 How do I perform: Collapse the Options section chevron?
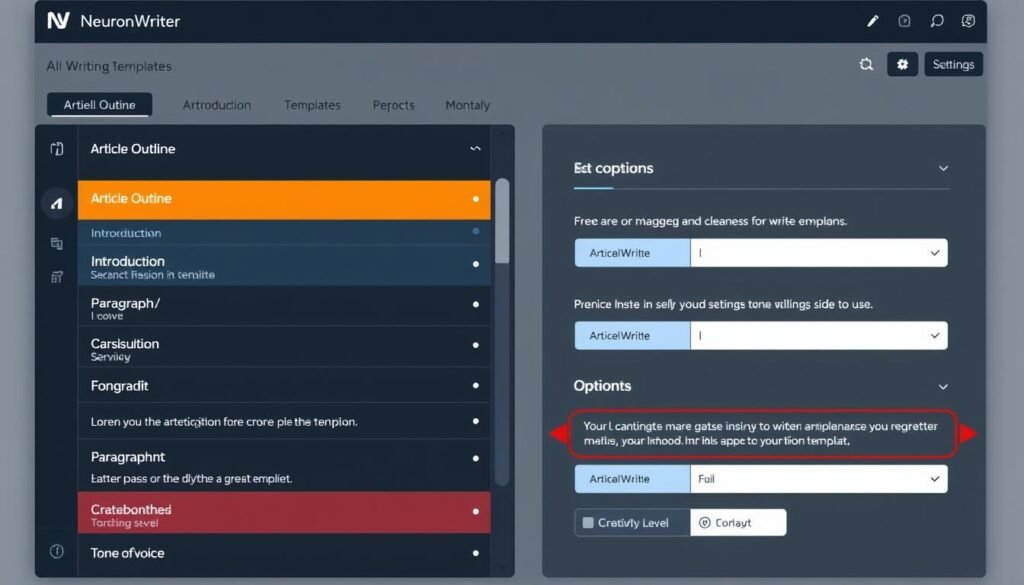[942, 385]
